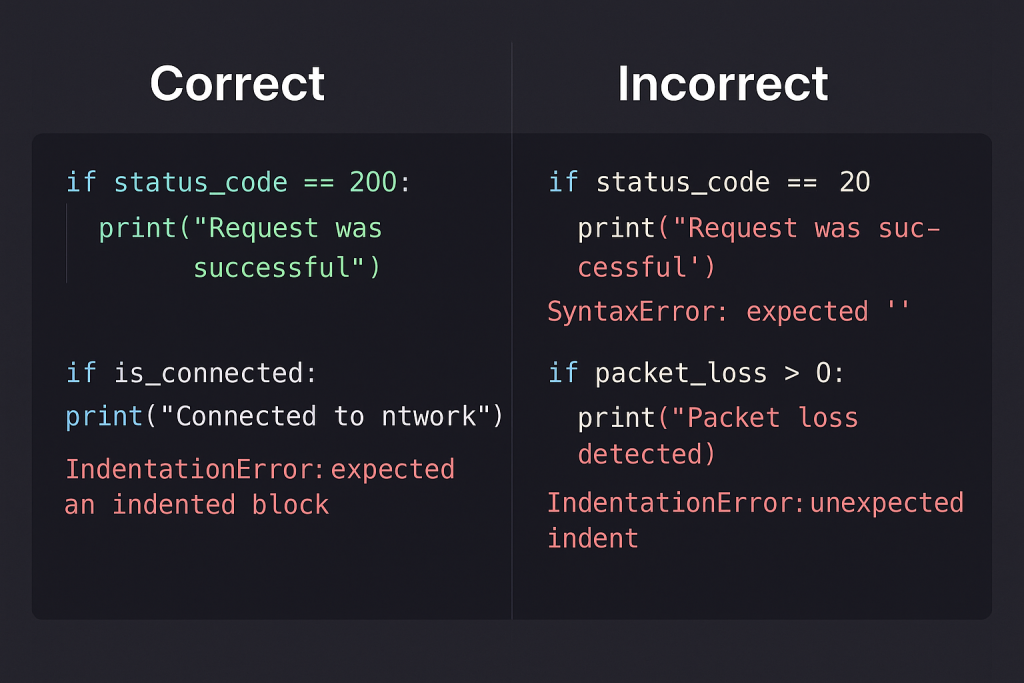Click the "expected an indented block" error message
Image resolution: width=1024 pixels, height=683 pixels.
click(x=259, y=486)
